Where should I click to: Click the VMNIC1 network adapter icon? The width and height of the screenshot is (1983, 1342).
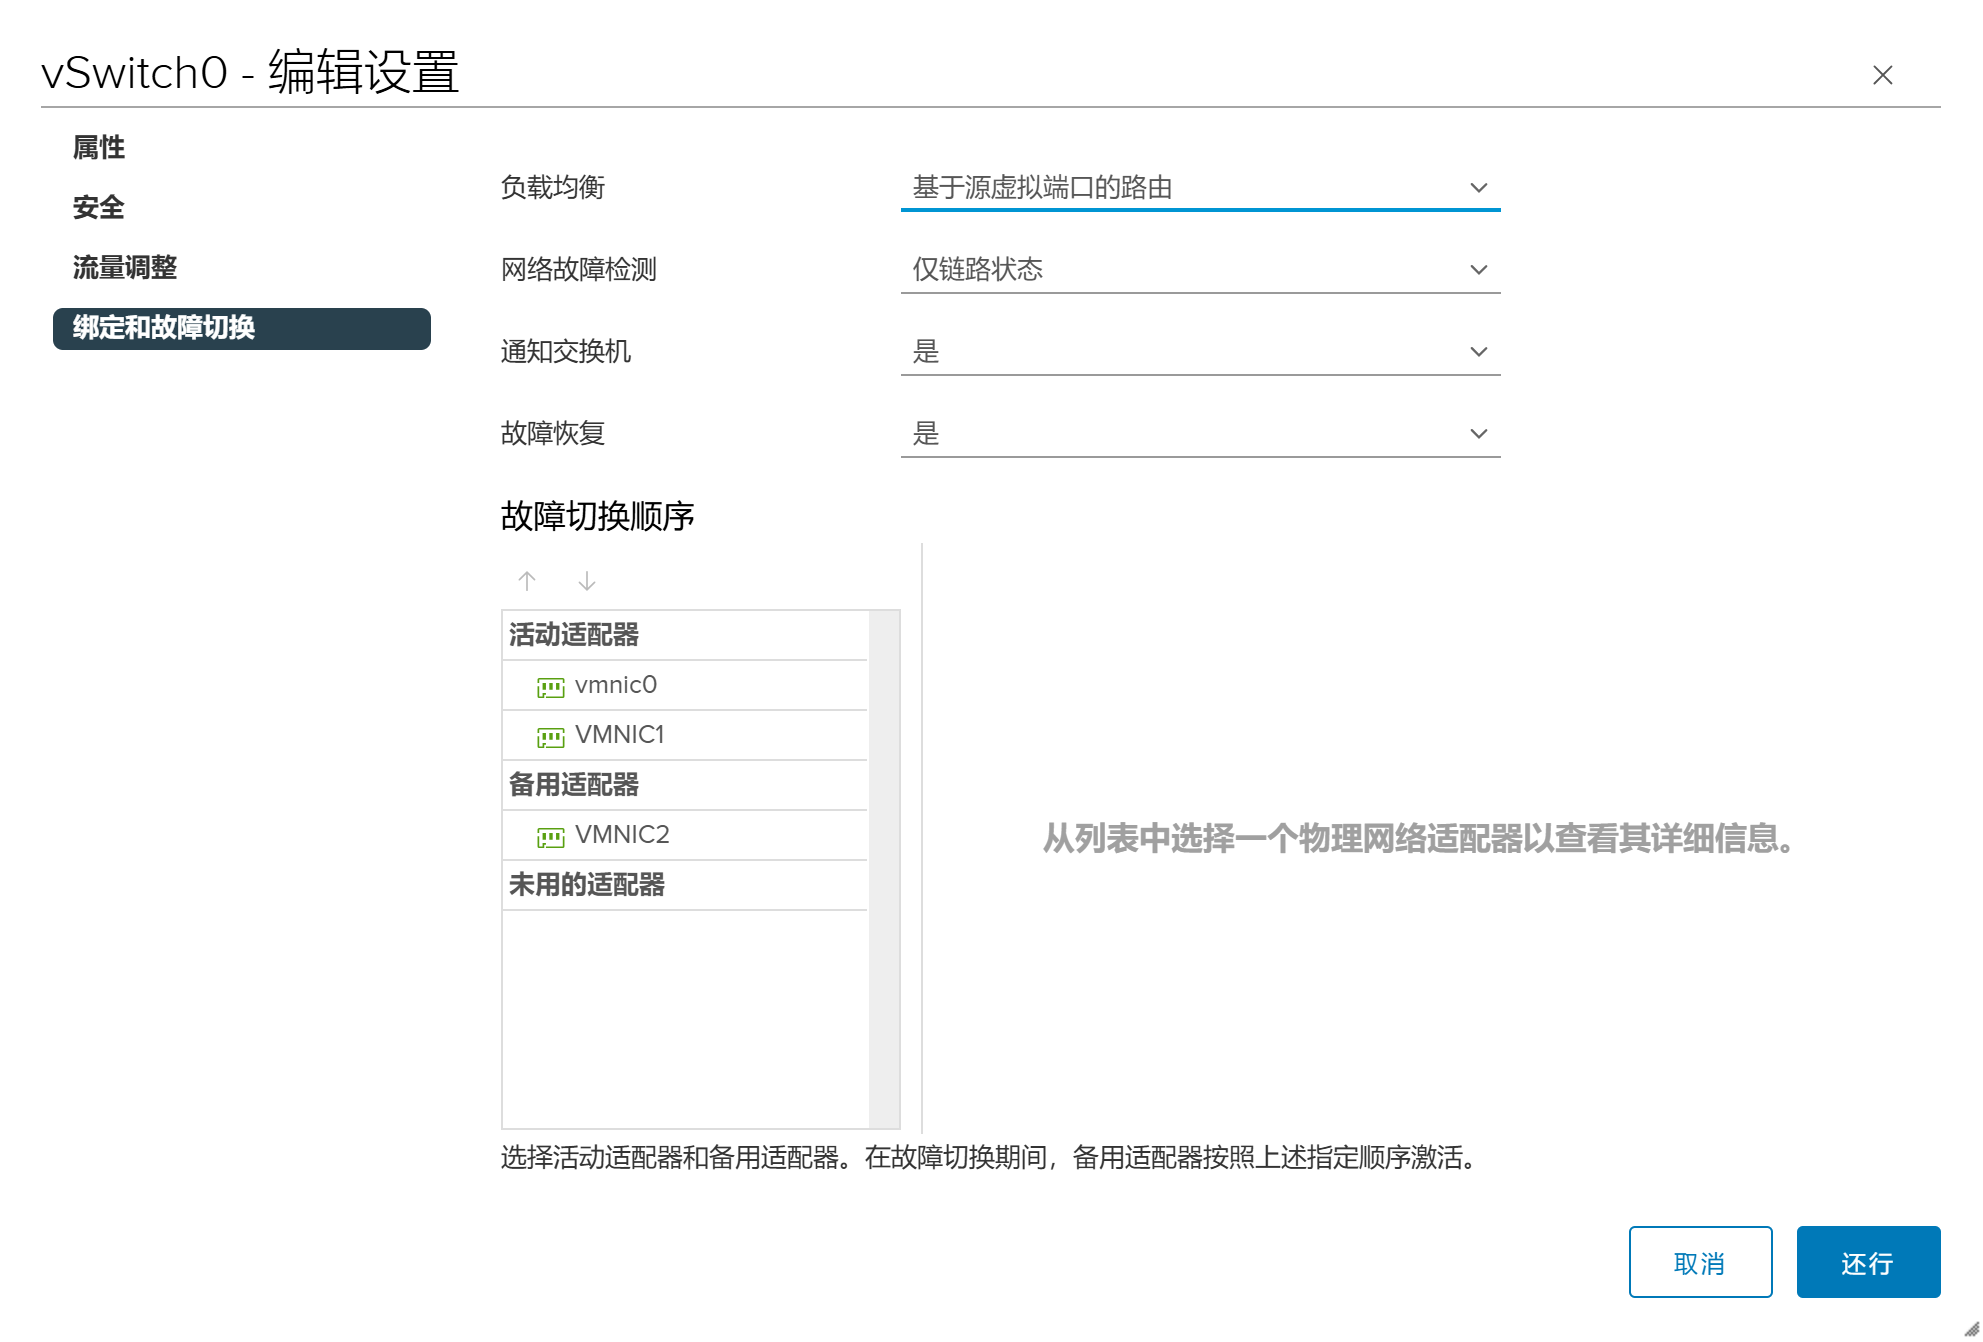(550, 737)
